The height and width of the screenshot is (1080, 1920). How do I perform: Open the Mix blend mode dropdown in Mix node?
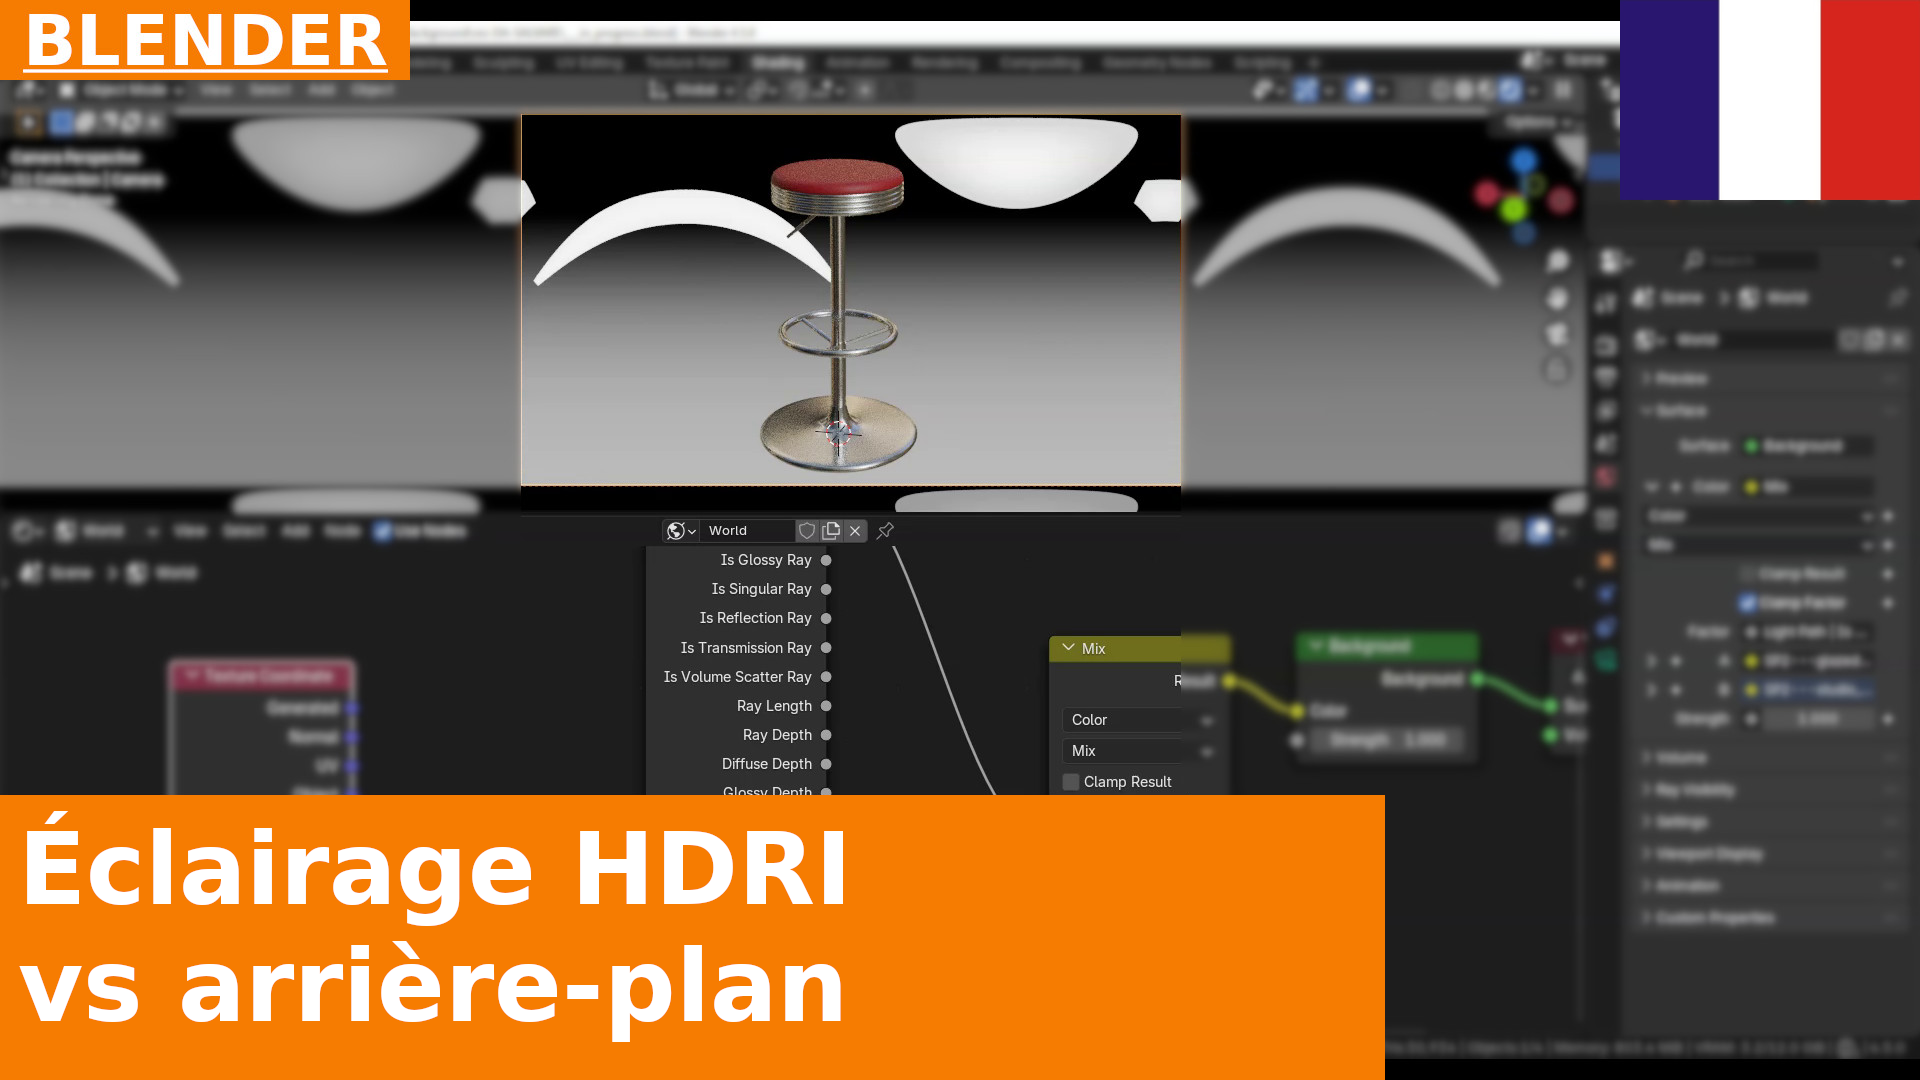[x=1139, y=751]
